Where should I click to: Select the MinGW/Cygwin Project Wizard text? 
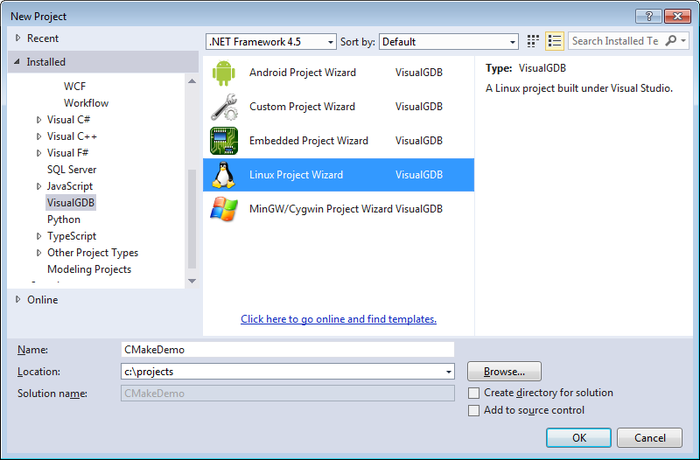pos(321,209)
